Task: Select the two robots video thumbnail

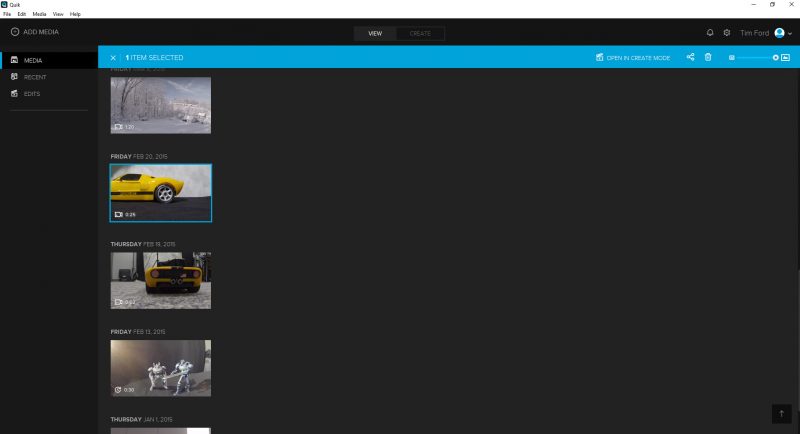Action: pos(160,368)
